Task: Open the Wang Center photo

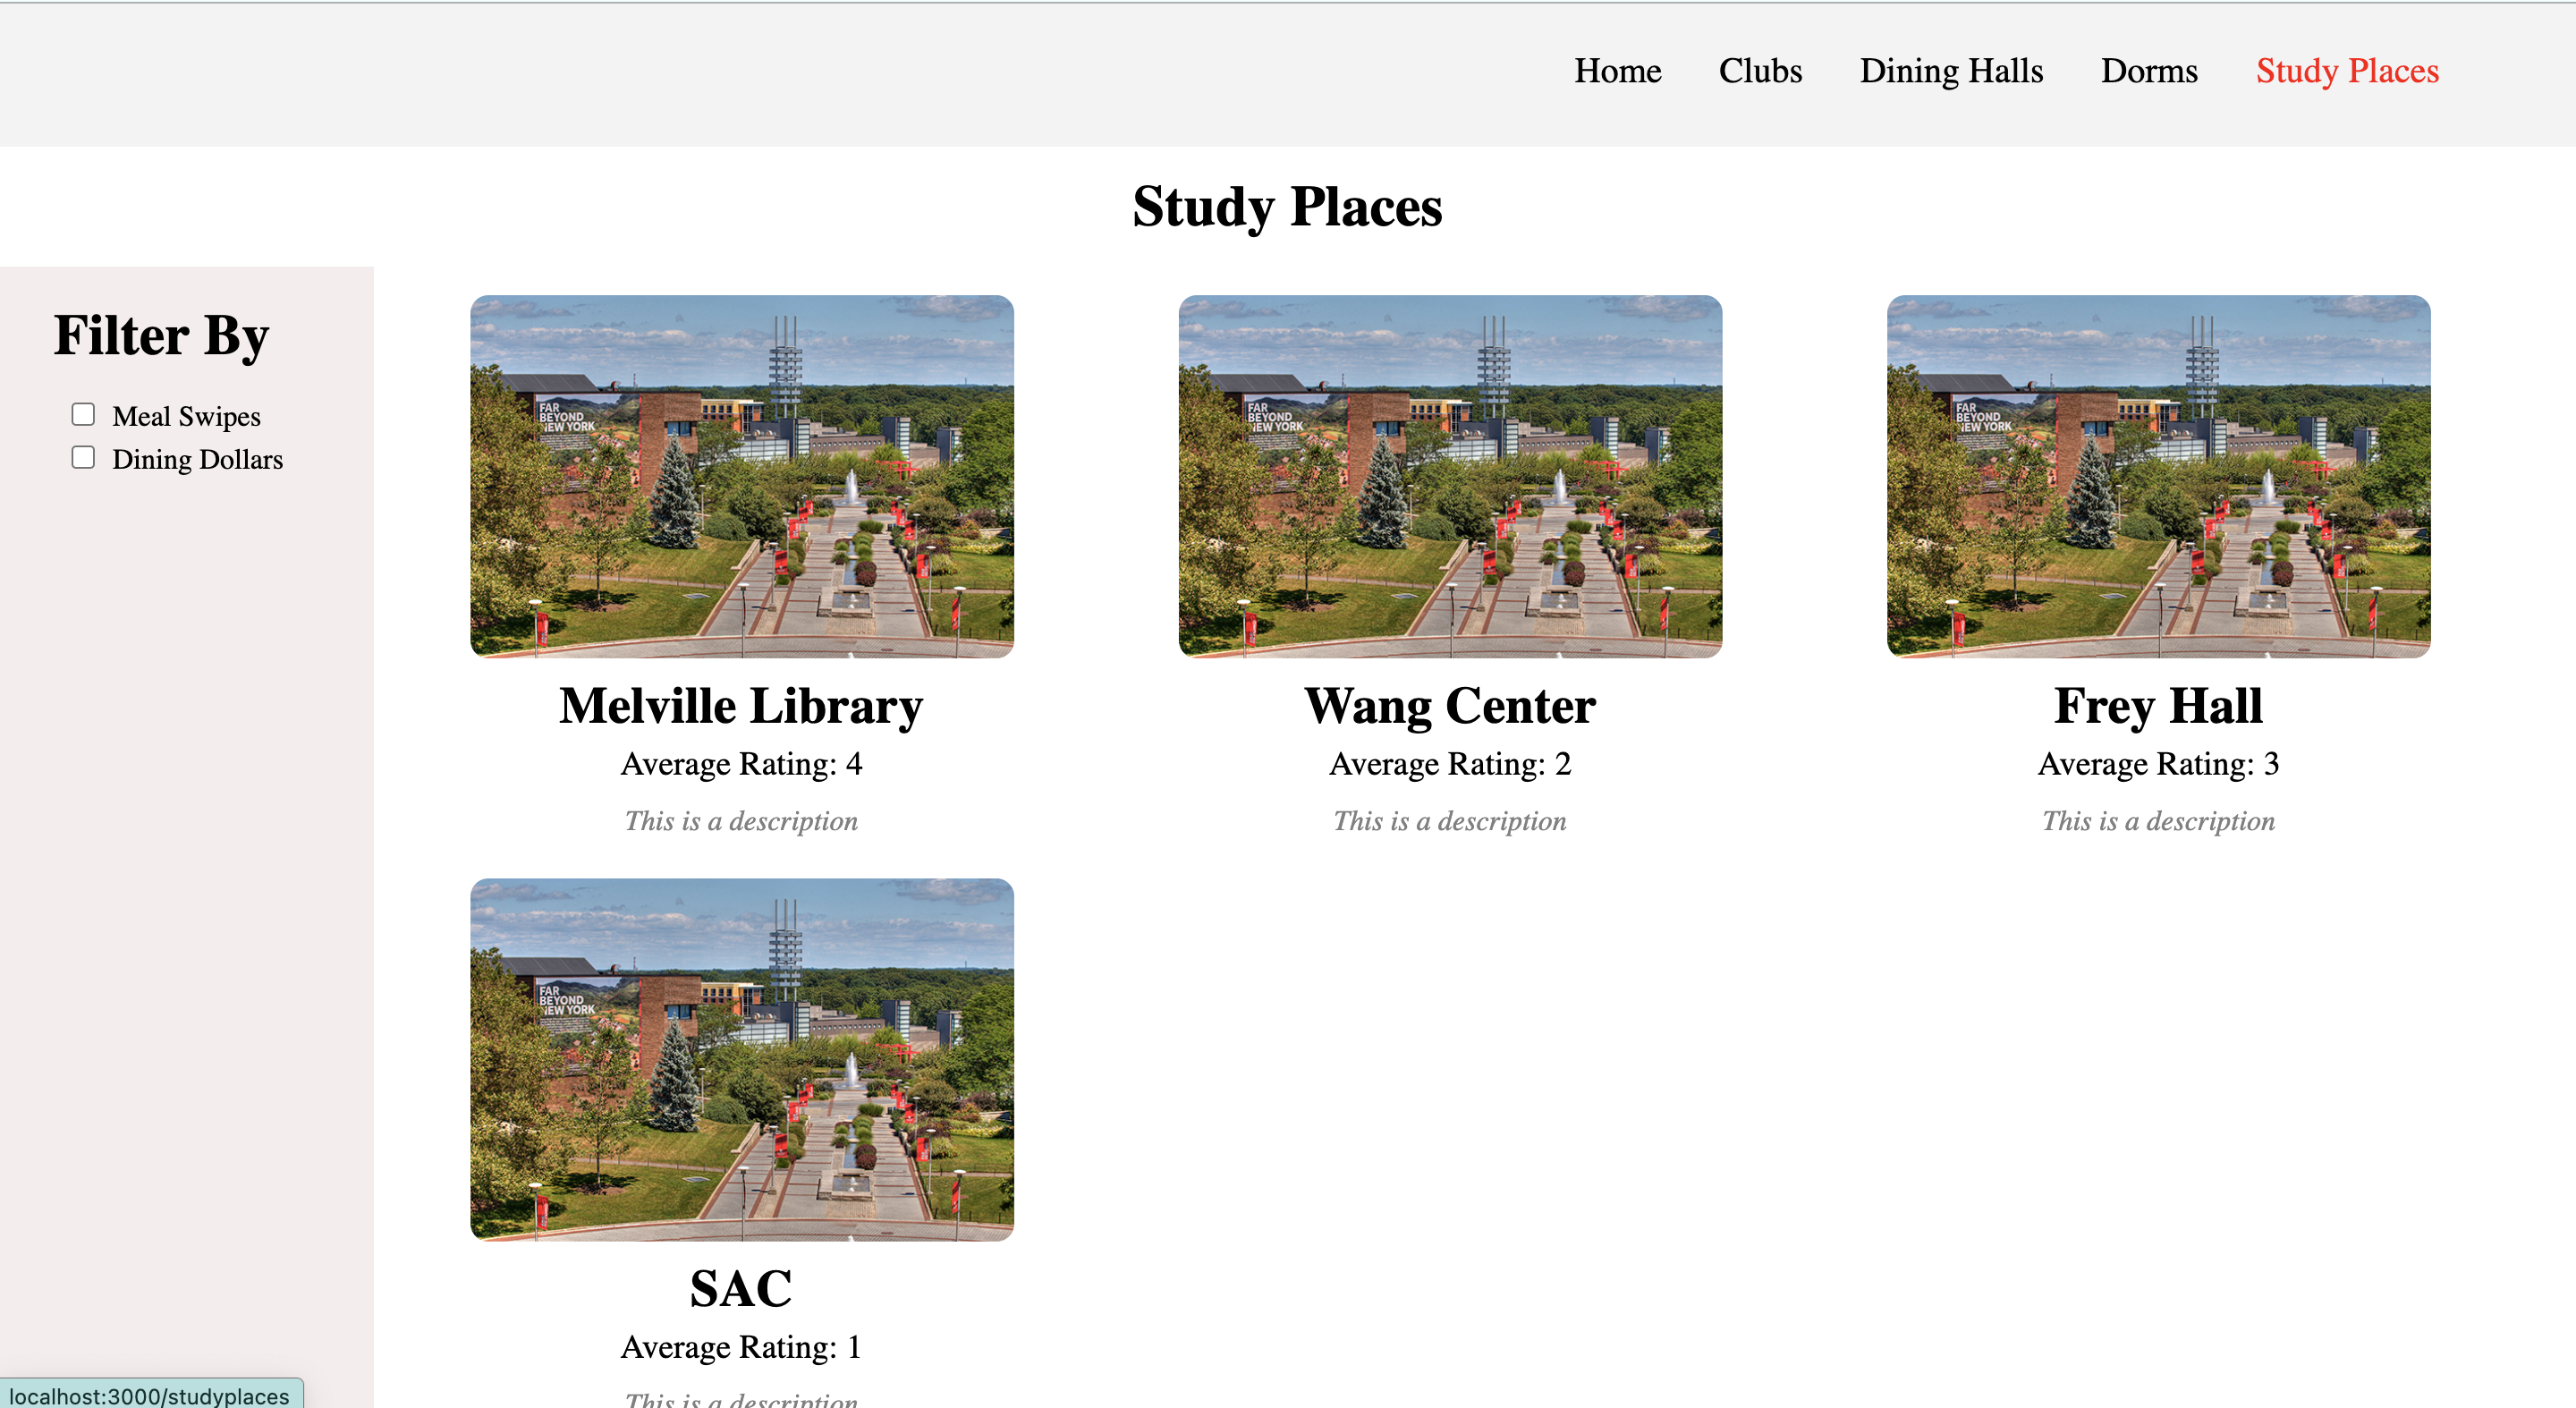Action: click(x=1449, y=476)
